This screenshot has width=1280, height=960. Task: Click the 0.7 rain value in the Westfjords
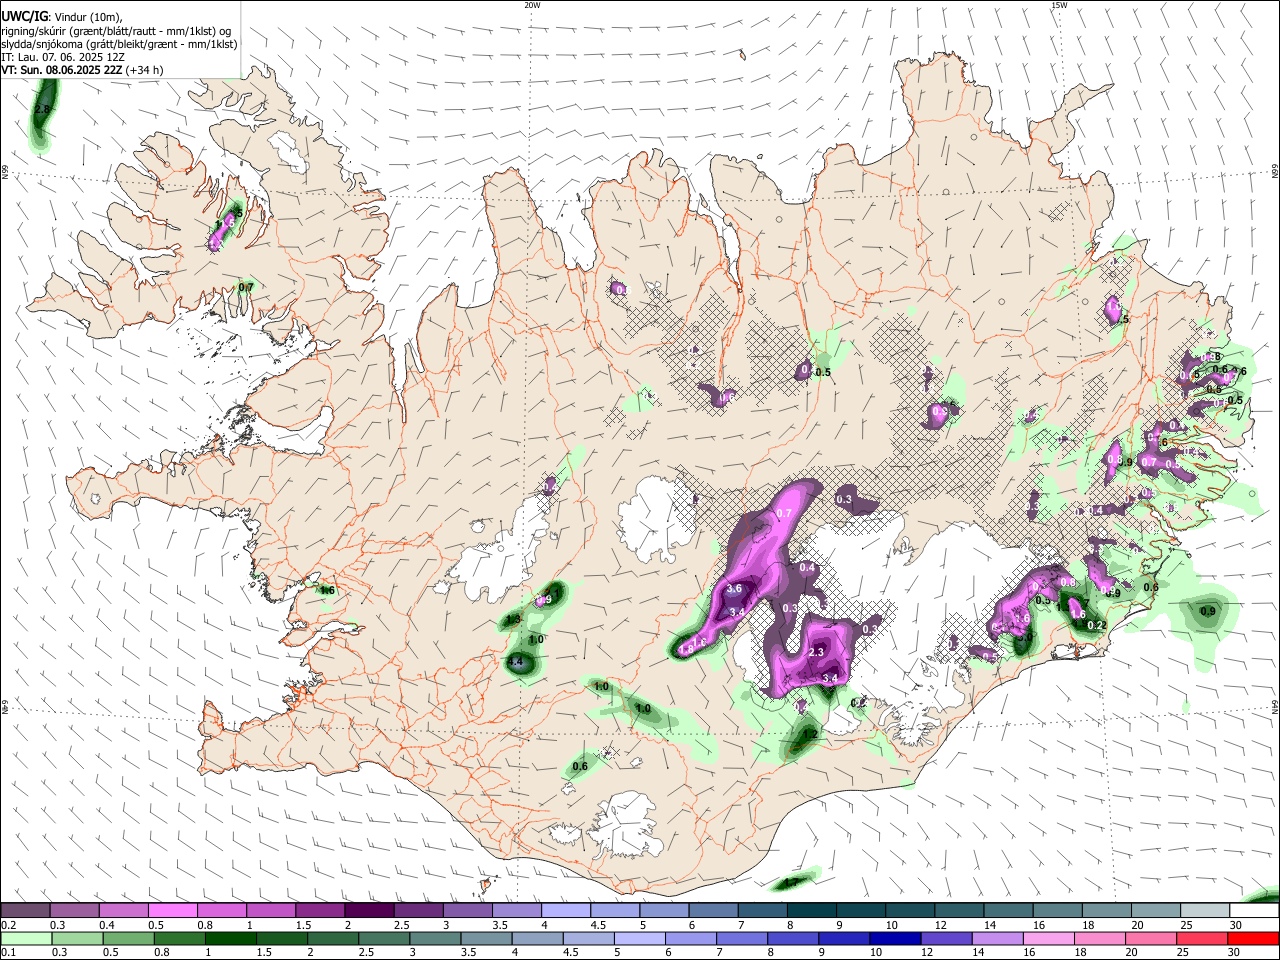click(246, 288)
